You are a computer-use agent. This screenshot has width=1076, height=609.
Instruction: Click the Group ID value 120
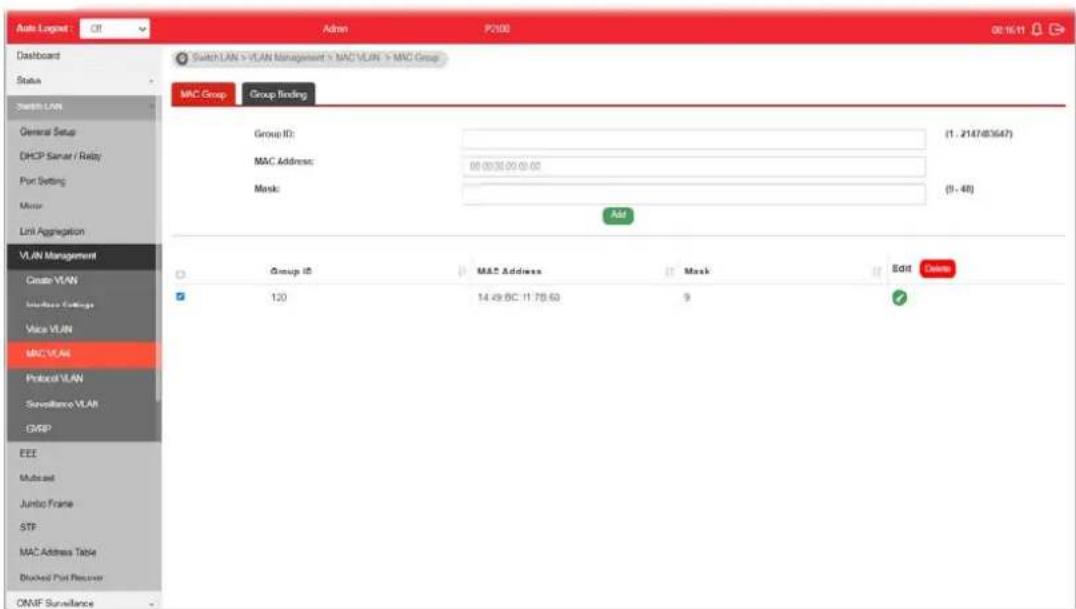pyautogui.click(x=279, y=297)
